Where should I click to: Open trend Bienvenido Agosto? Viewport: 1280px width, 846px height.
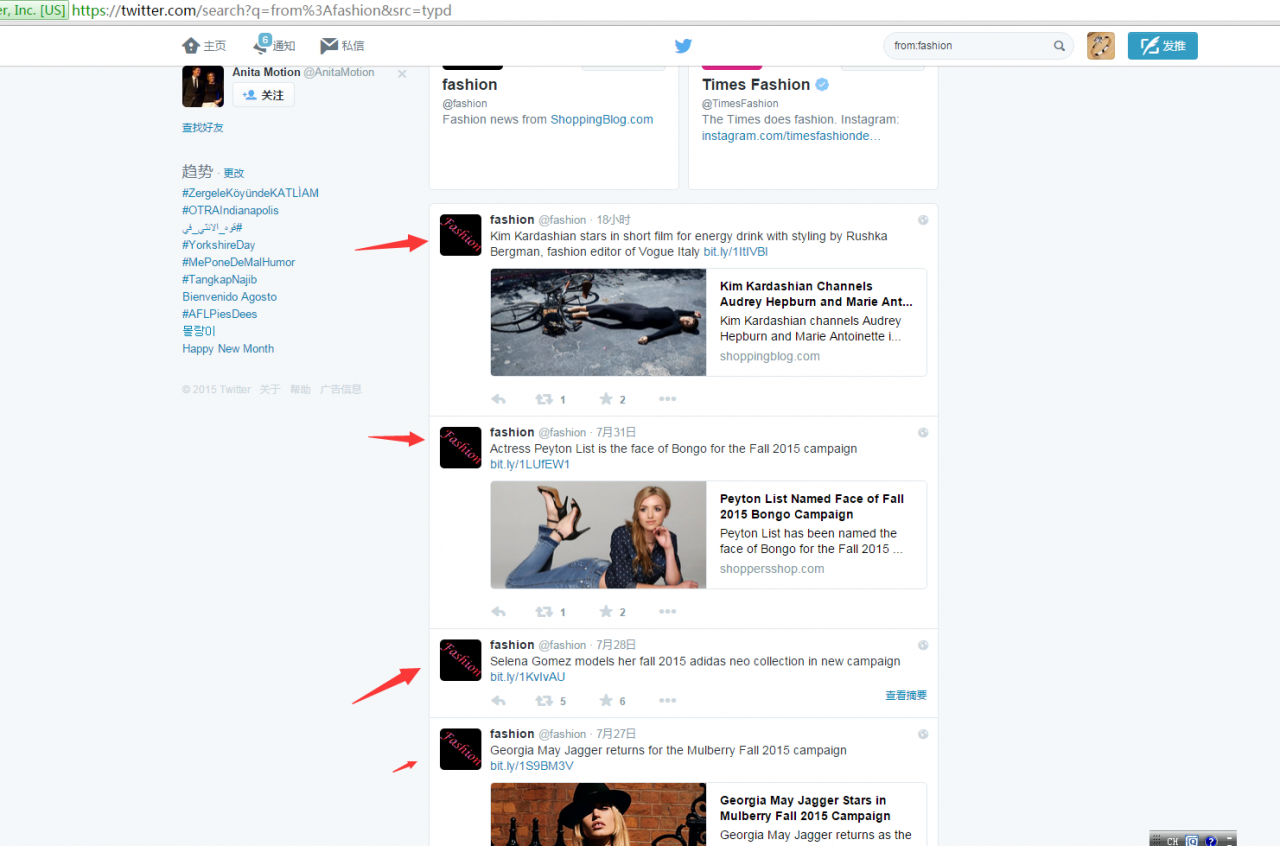229,297
